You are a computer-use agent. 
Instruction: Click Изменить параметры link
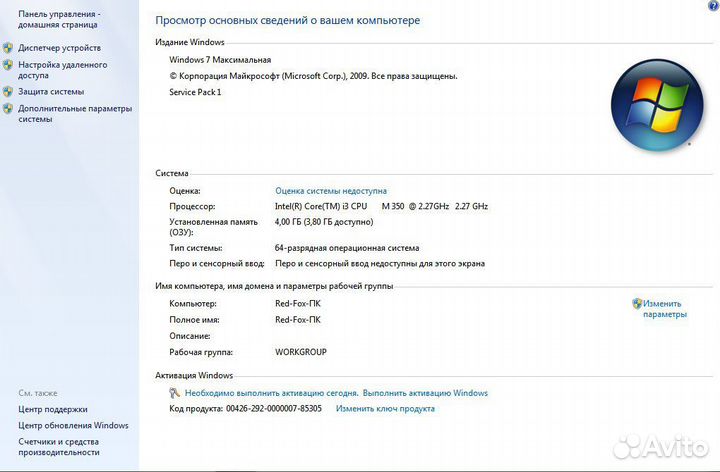664,309
